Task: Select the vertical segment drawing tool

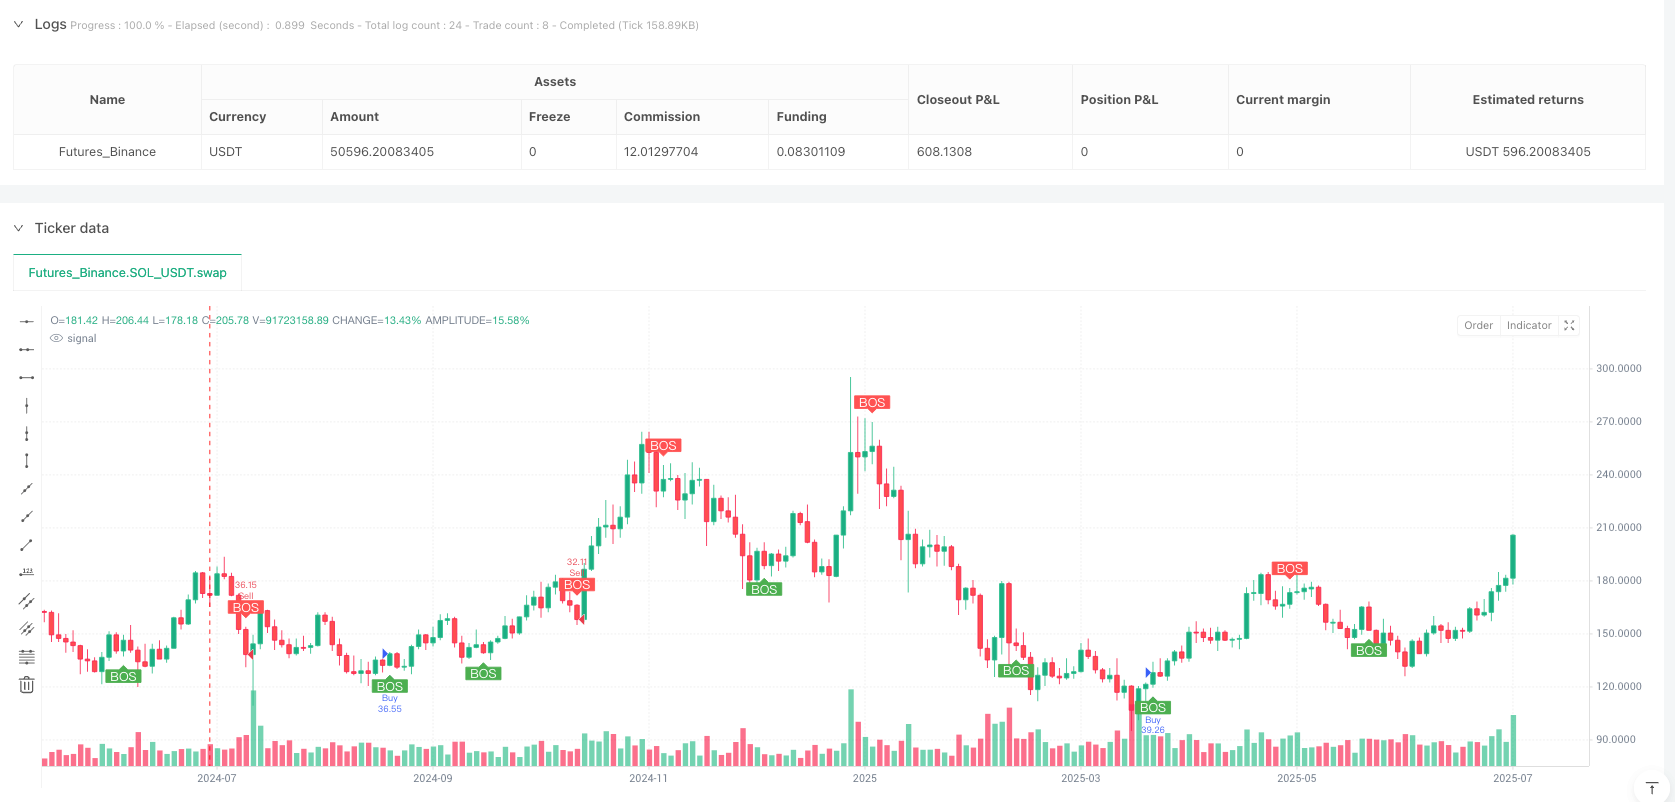Action: (x=27, y=461)
